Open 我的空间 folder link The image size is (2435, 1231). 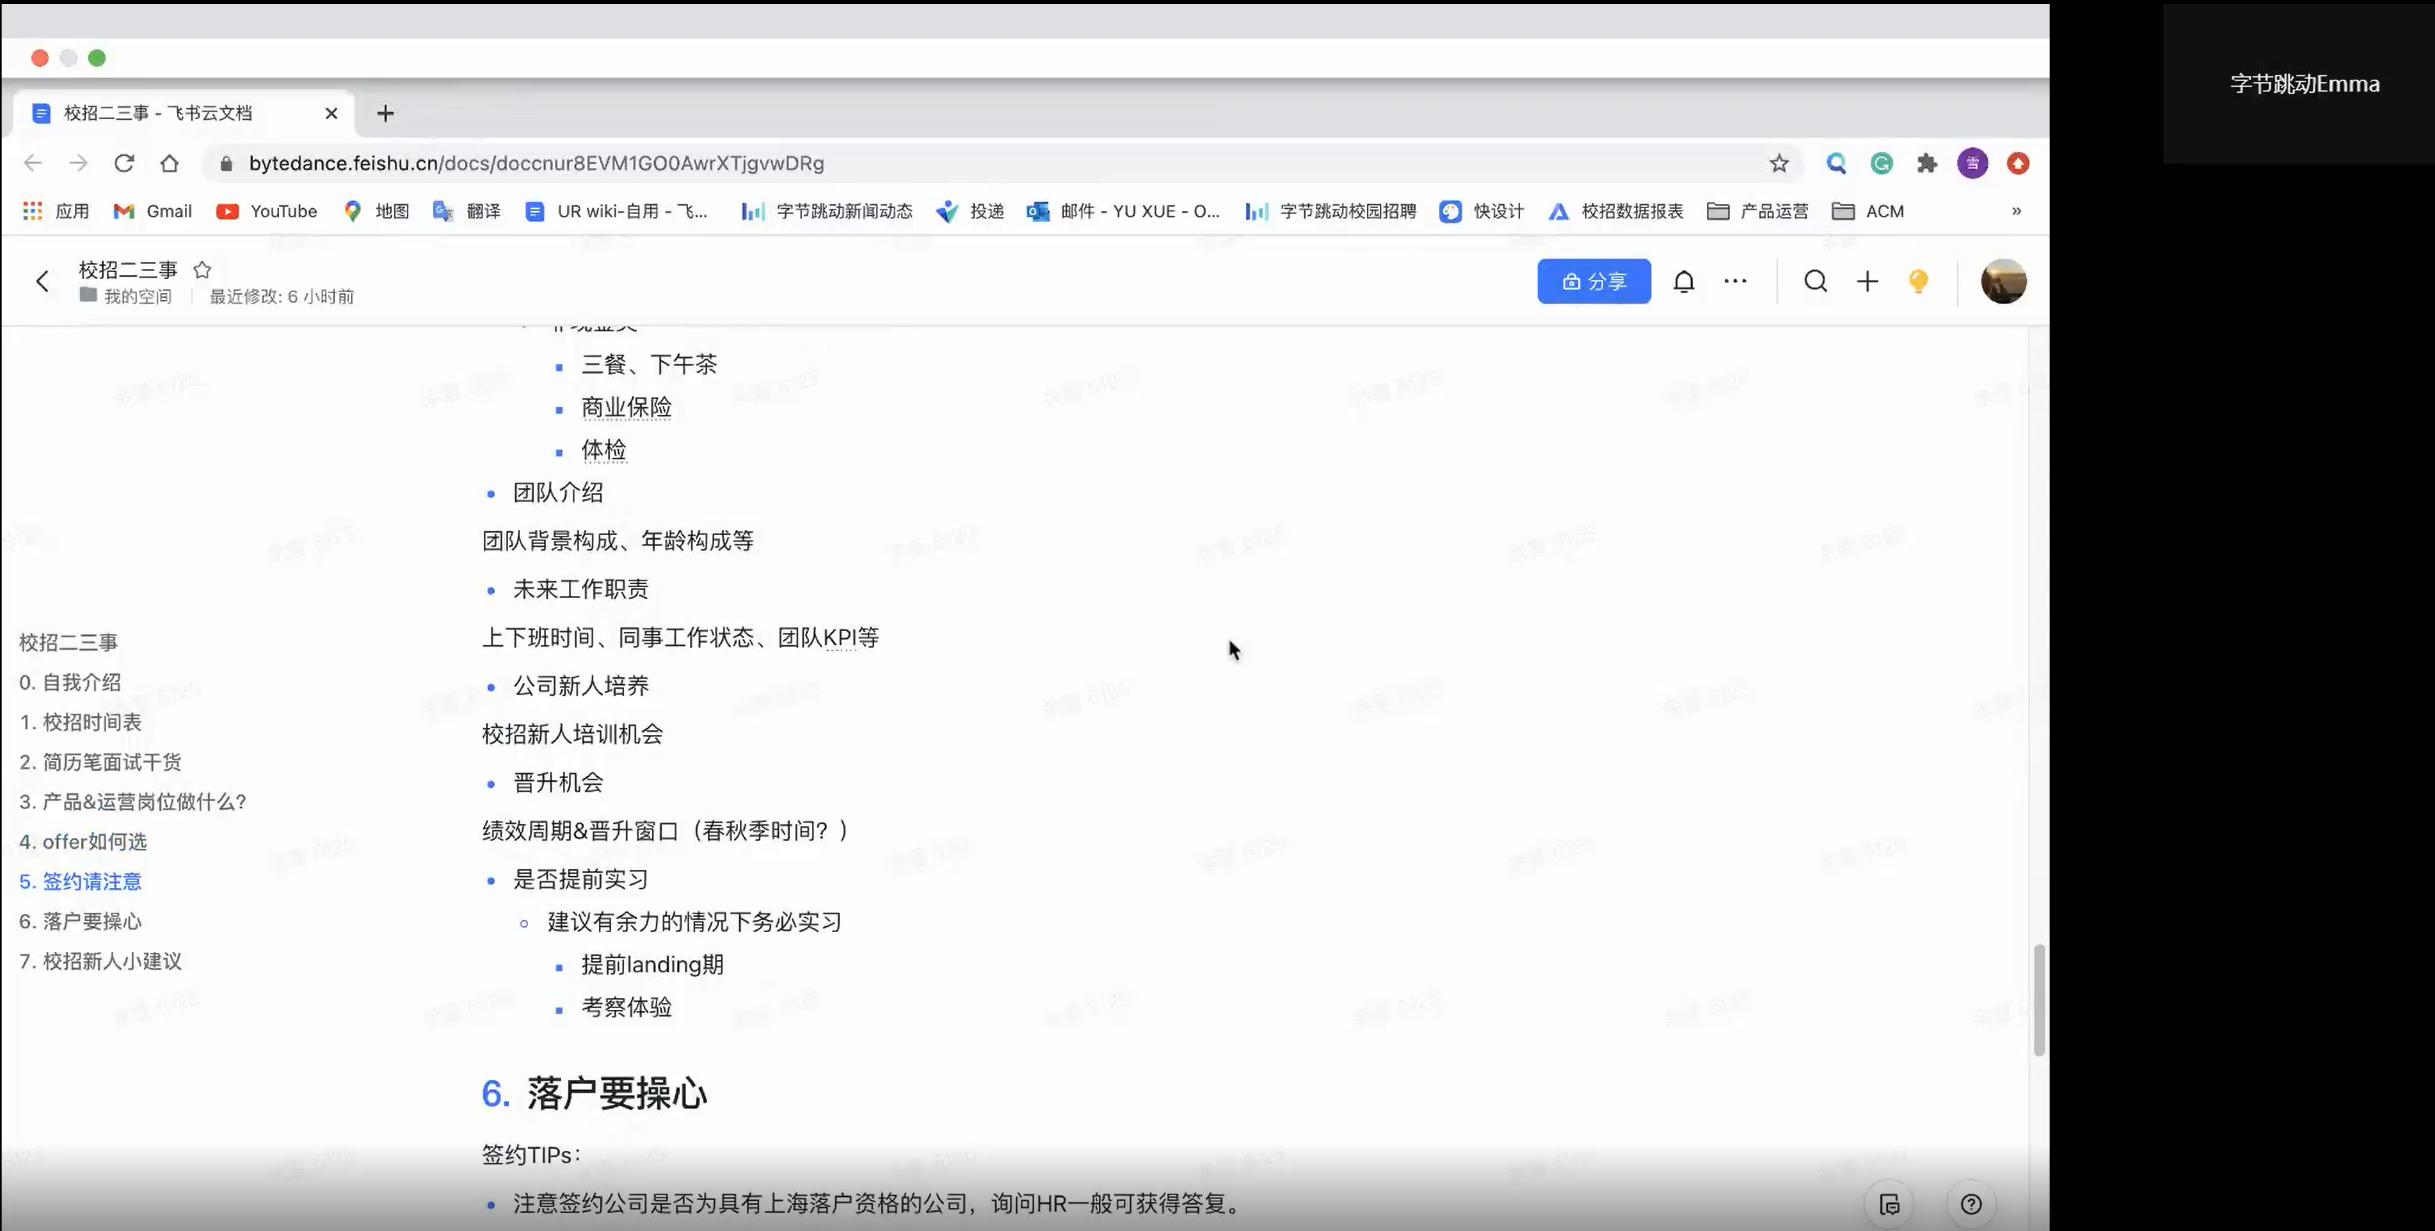126,296
